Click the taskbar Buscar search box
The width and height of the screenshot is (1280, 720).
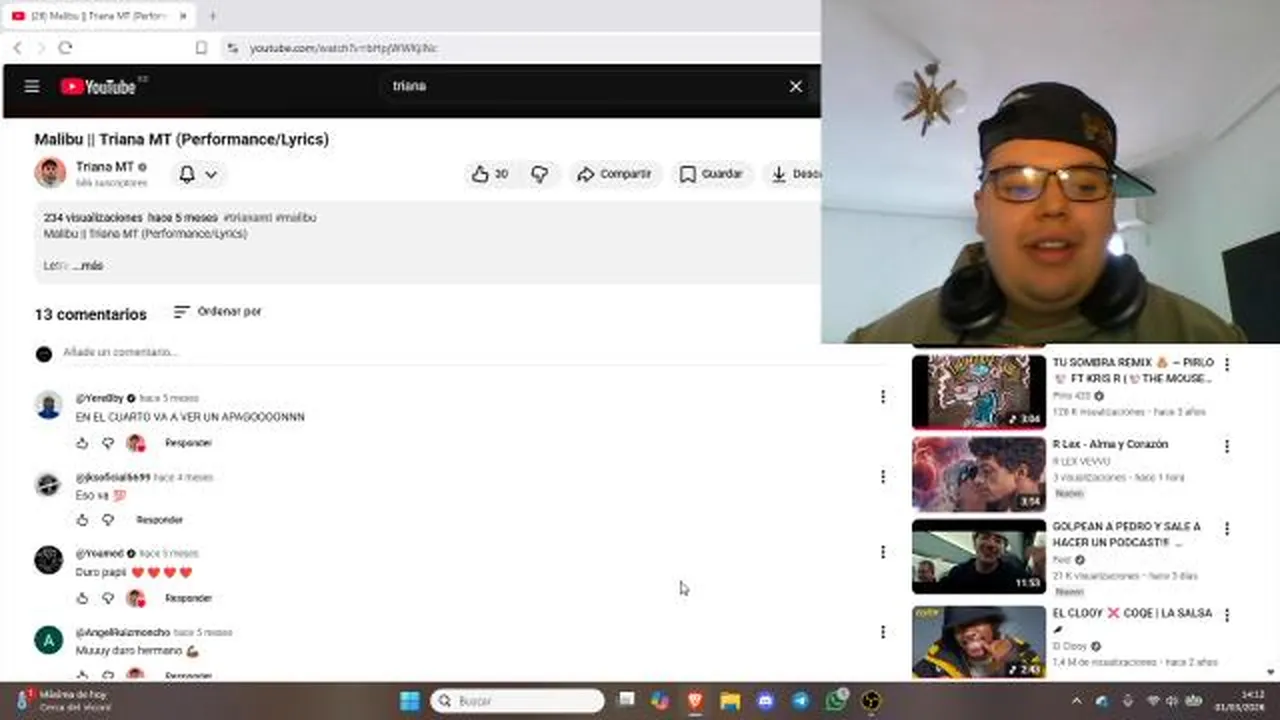click(517, 701)
